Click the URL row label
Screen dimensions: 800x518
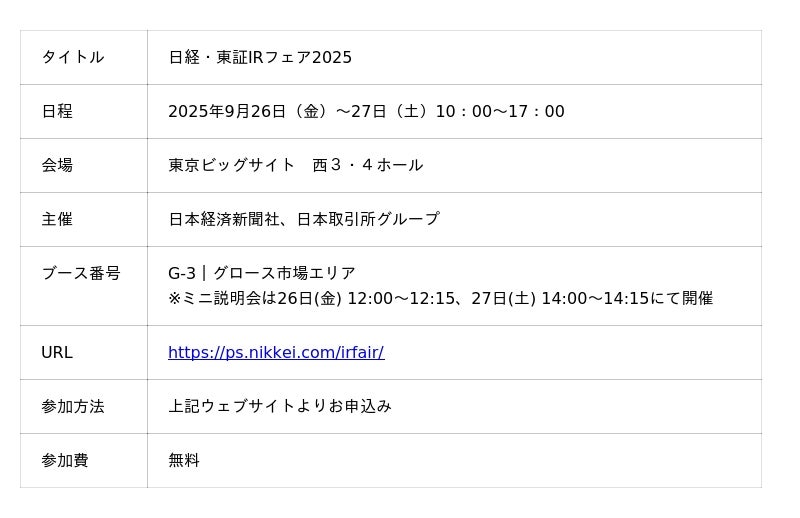57,353
